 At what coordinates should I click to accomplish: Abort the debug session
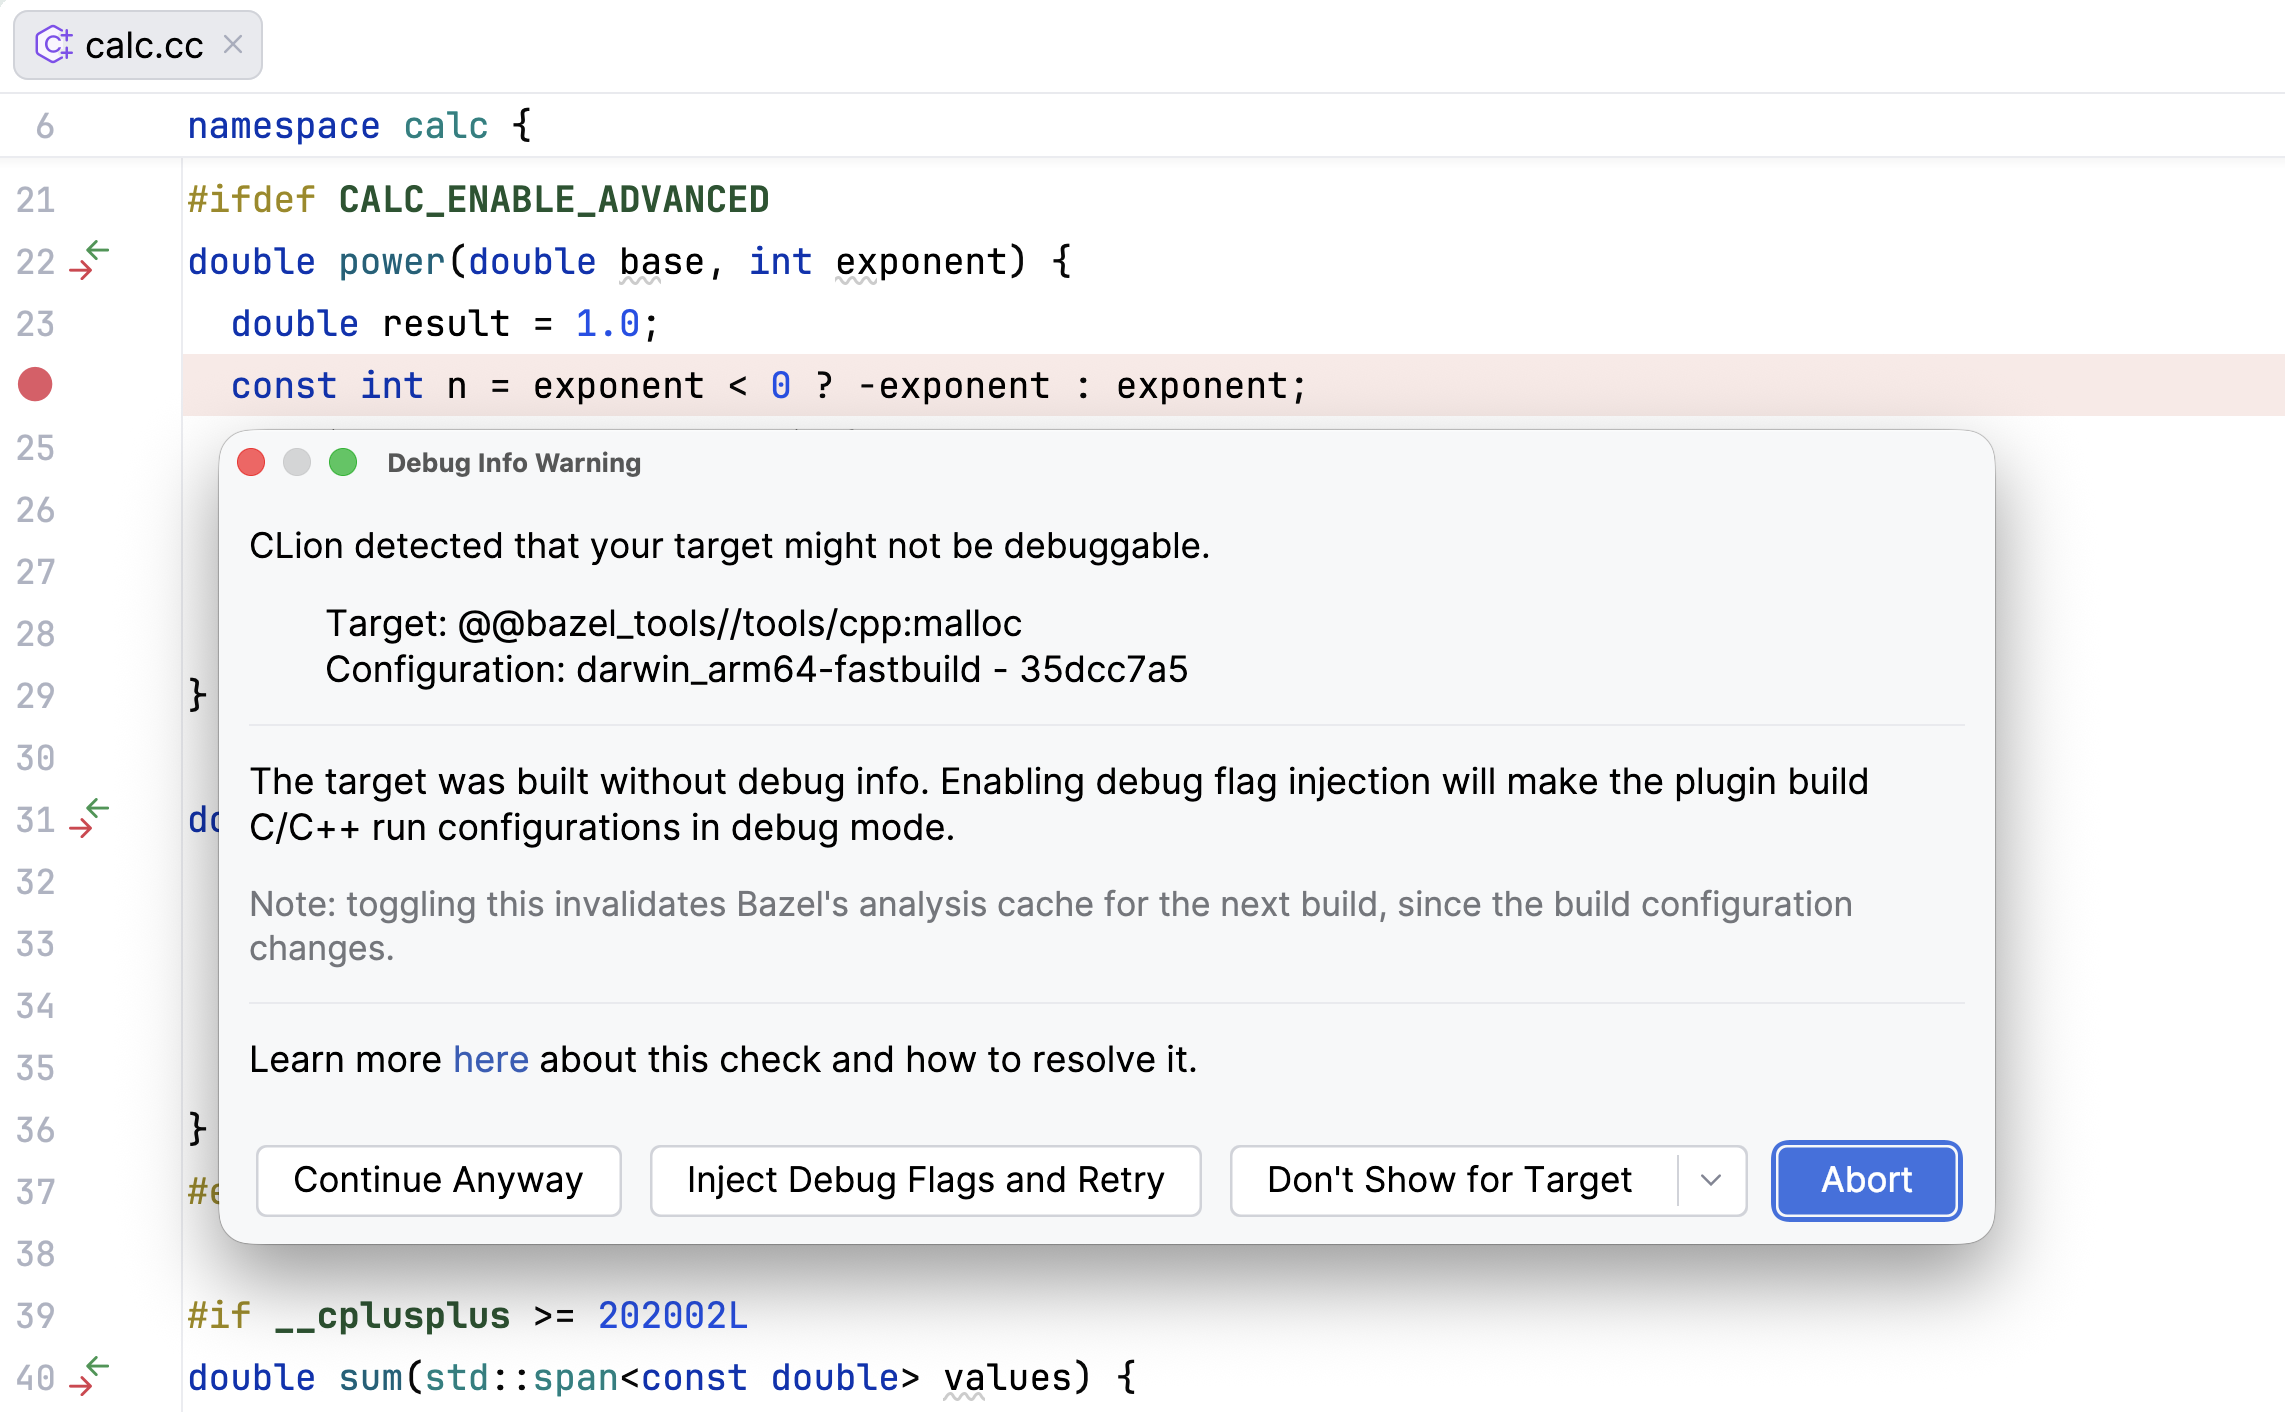coord(1866,1180)
